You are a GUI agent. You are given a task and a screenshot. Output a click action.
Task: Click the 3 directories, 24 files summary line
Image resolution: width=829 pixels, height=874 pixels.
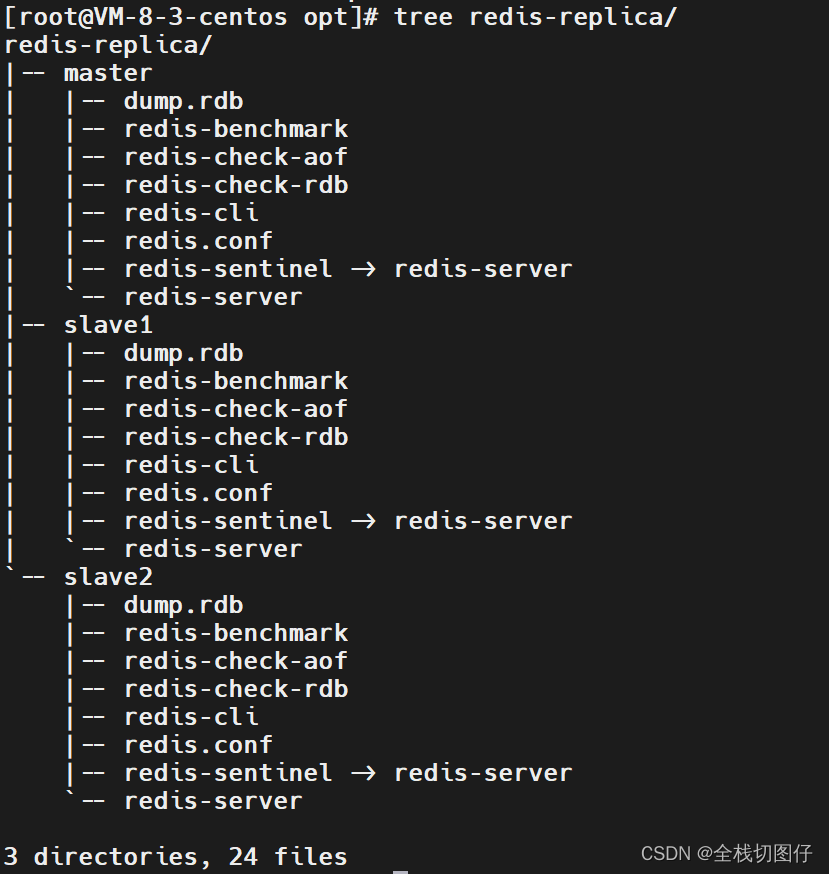point(176,857)
